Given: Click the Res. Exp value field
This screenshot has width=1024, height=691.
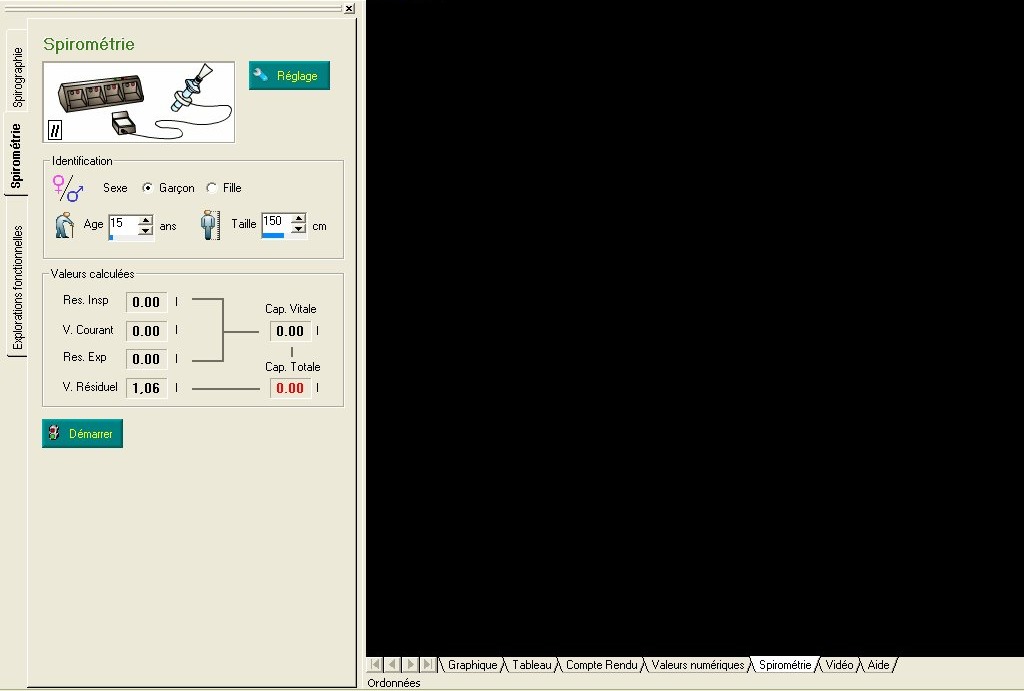Looking at the screenshot, I should (146, 359).
